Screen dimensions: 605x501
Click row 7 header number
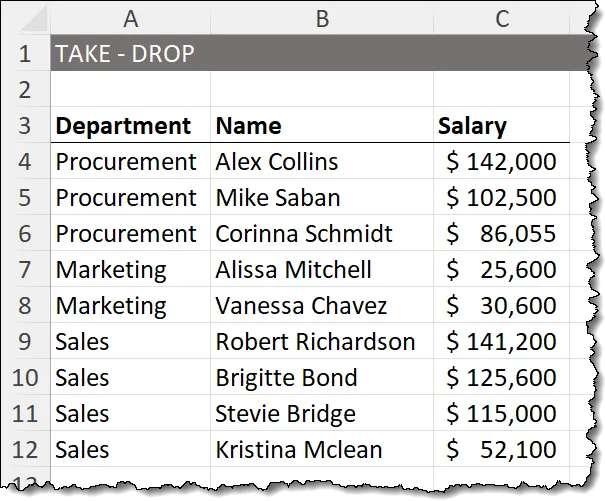pyautogui.click(x=25, y=270)
